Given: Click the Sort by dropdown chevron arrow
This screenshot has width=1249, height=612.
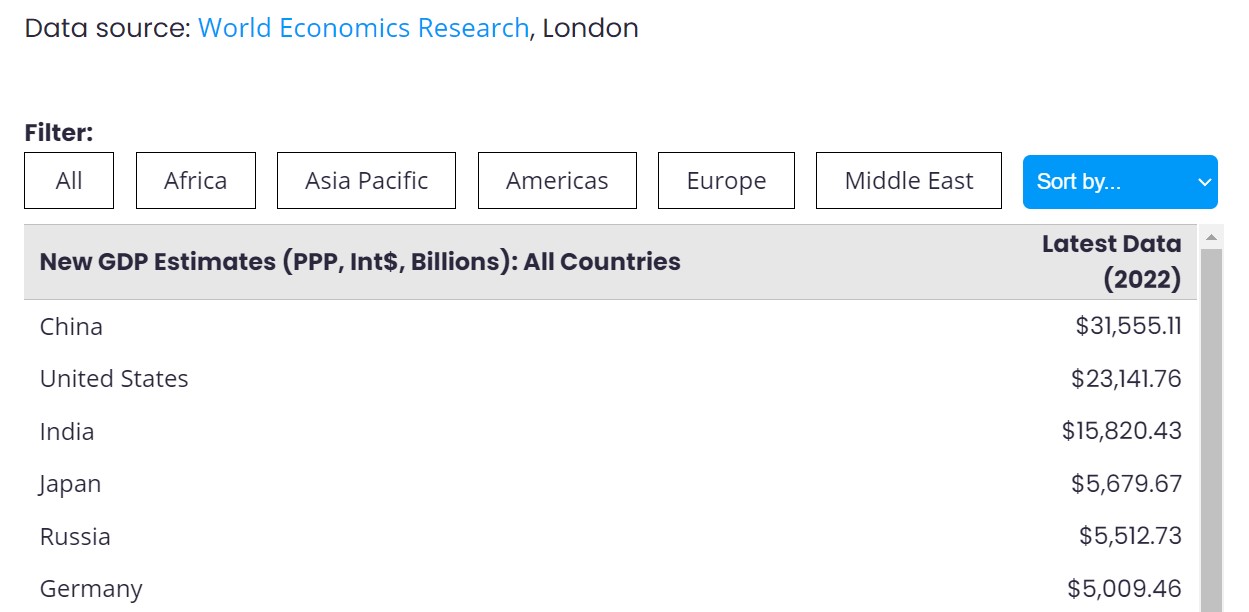Looking at the screenshot, I should 1204,182.
